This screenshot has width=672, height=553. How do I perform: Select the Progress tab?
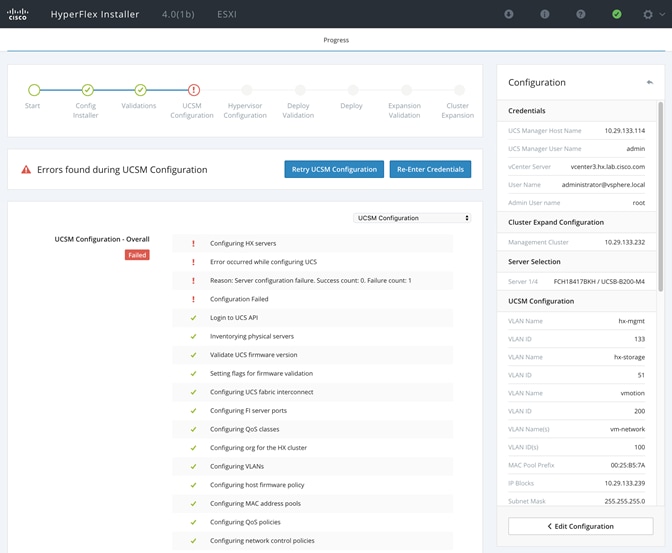[x=336, y=40]
